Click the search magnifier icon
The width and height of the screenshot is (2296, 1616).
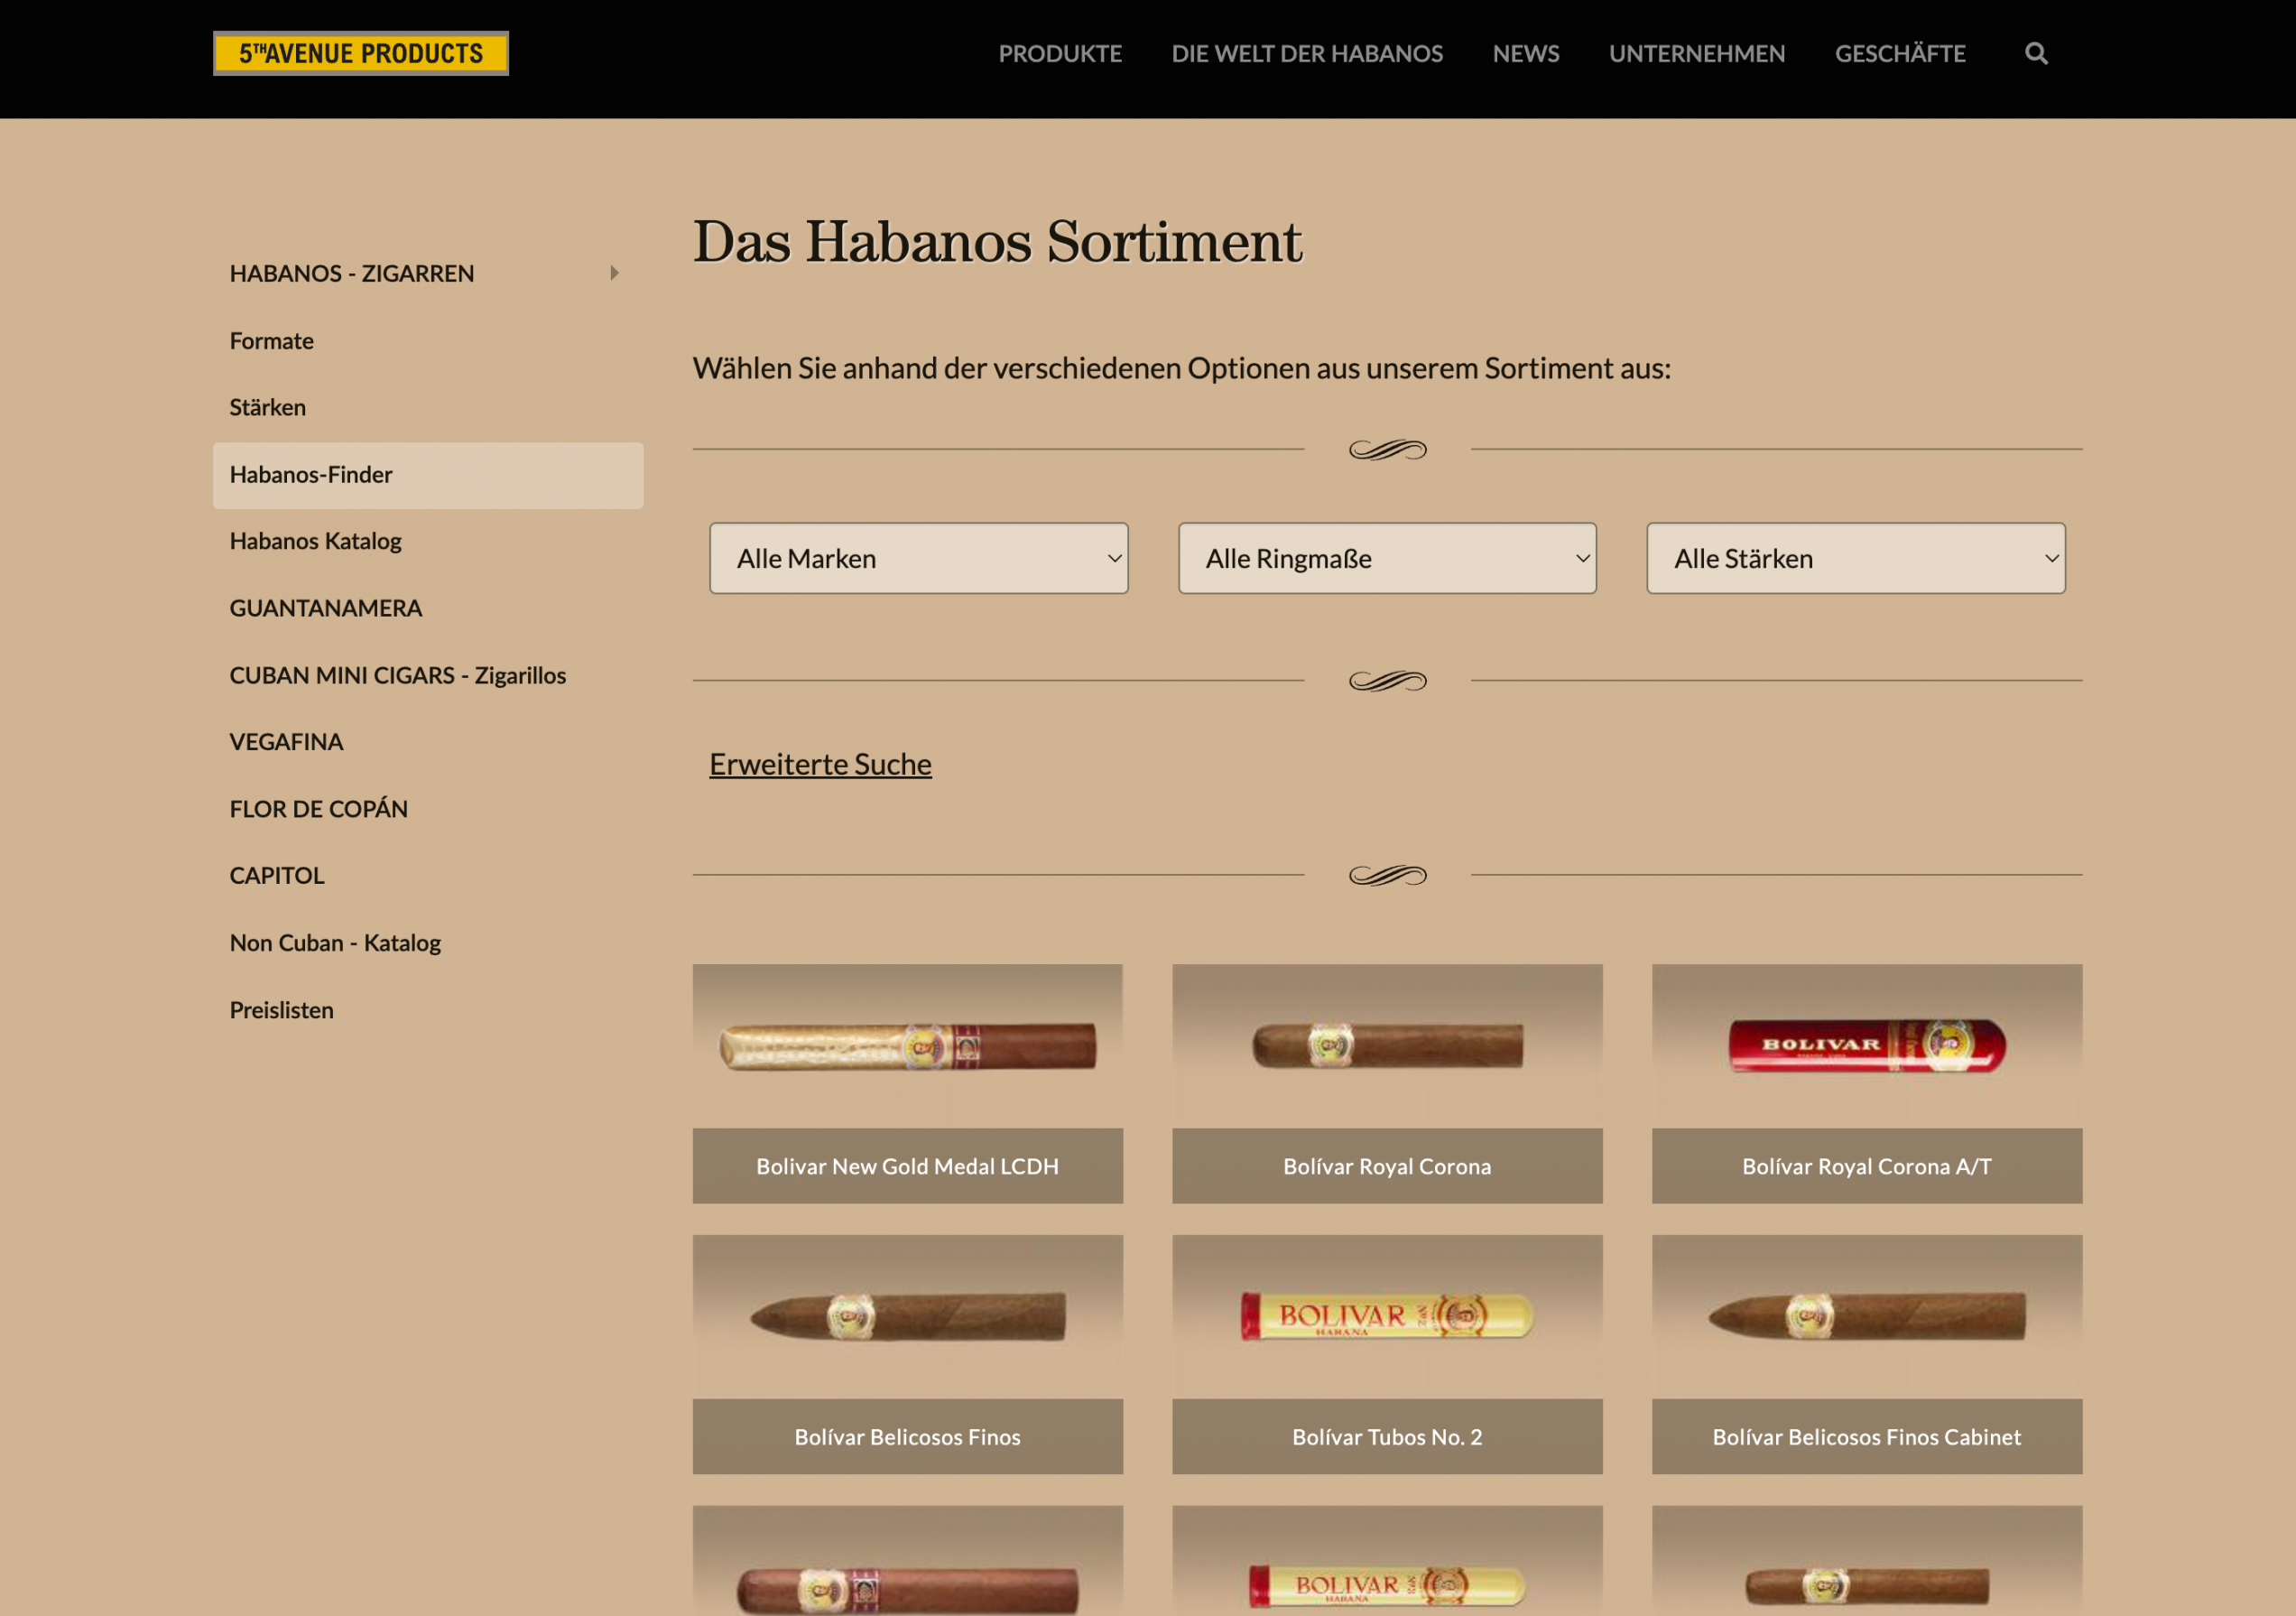(2035, 54)
